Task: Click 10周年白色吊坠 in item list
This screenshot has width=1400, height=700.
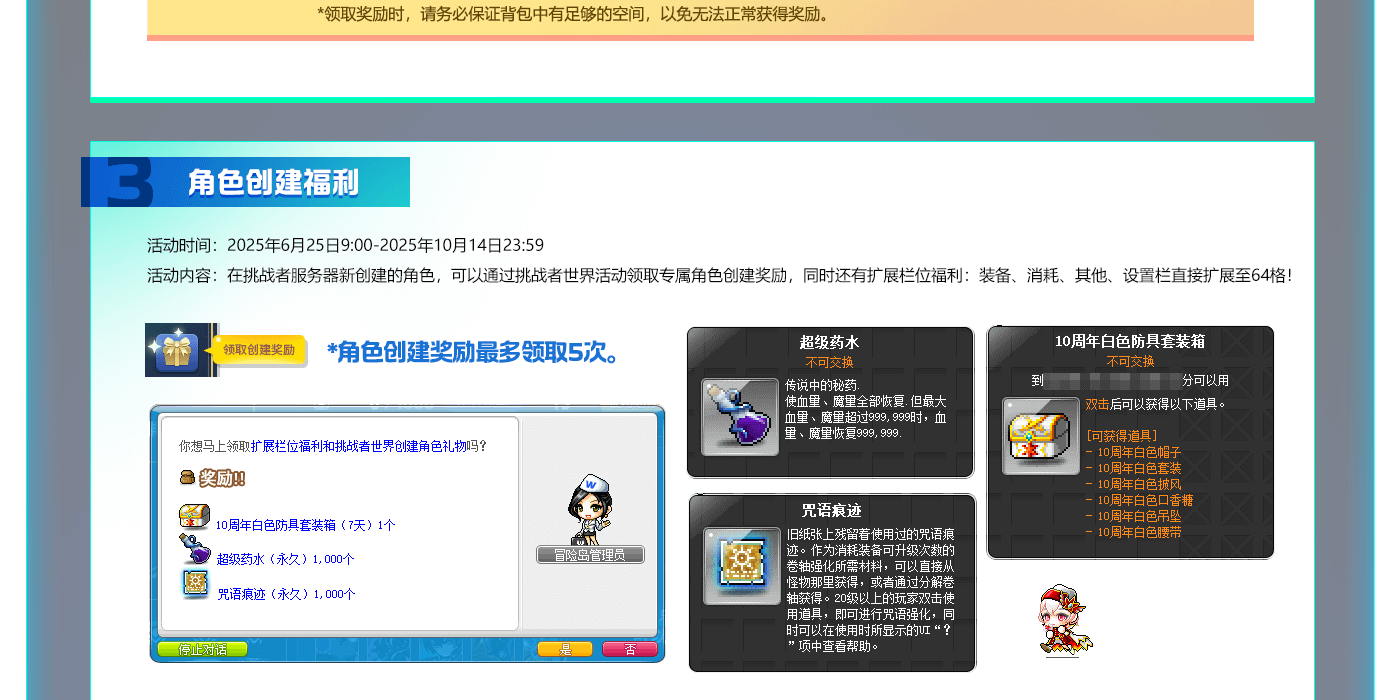Action: 1139,516
